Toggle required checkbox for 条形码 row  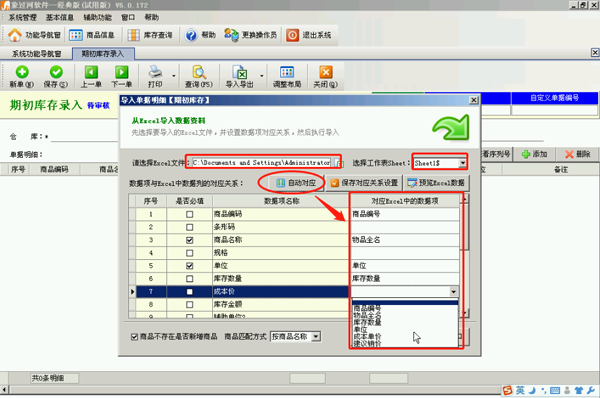[189, 227]
